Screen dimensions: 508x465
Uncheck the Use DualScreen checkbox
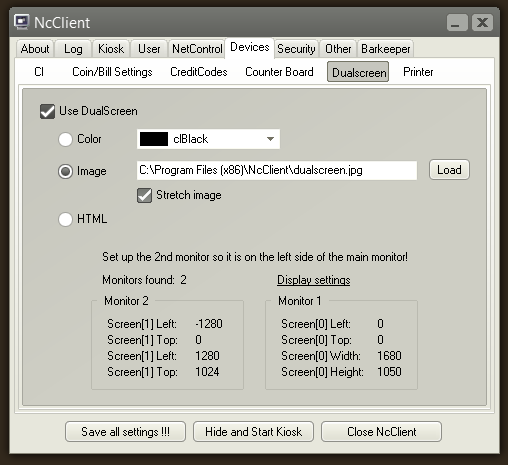47,111
